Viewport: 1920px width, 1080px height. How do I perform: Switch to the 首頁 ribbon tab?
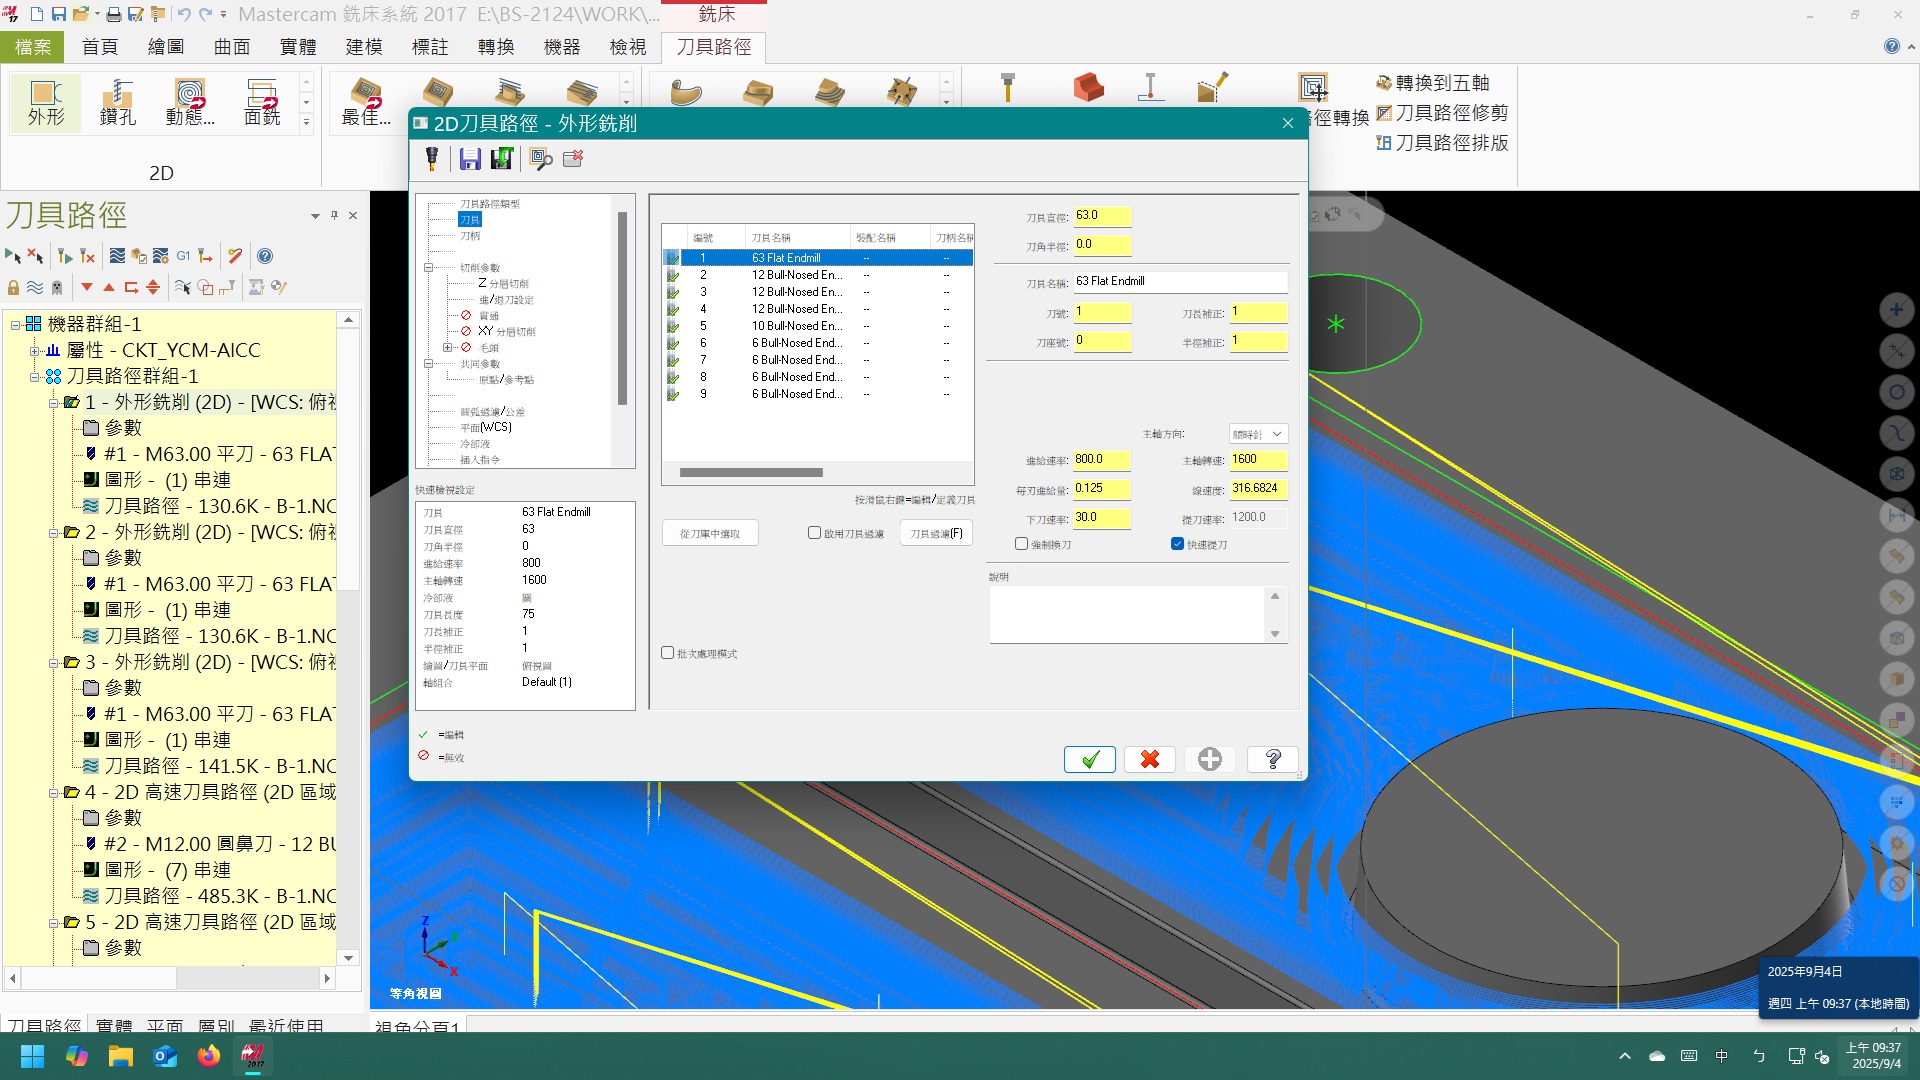[100, 47]
